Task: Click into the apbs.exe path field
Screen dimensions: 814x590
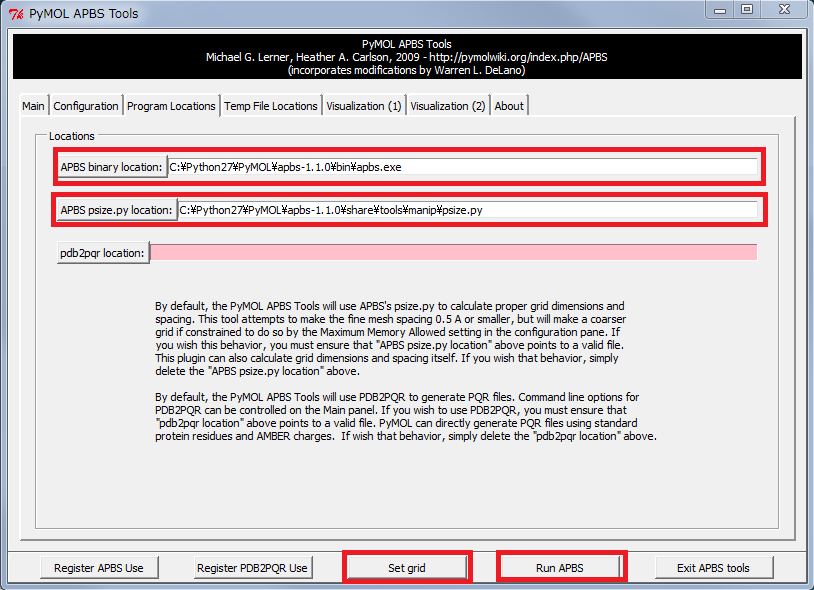Action: click(462, 167)
